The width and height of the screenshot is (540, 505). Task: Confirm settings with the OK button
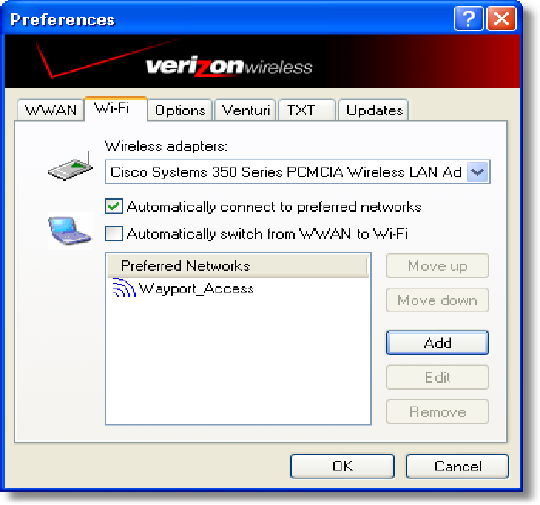342,466
